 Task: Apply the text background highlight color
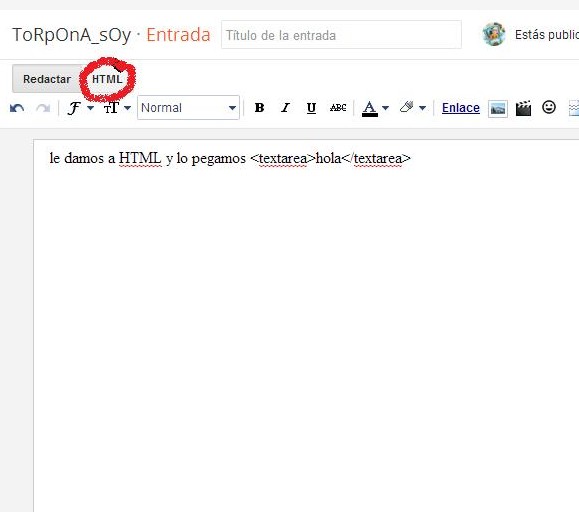click(x=407, y=107)
